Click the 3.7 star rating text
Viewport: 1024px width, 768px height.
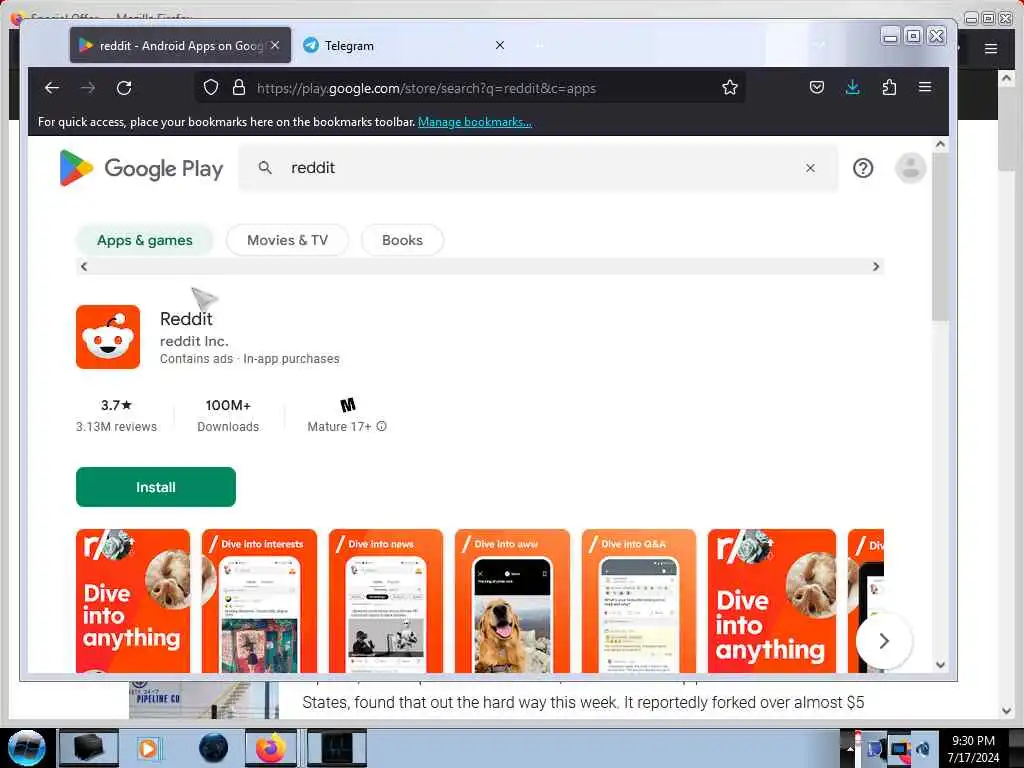pyautogui.click(x=116, y=405)
